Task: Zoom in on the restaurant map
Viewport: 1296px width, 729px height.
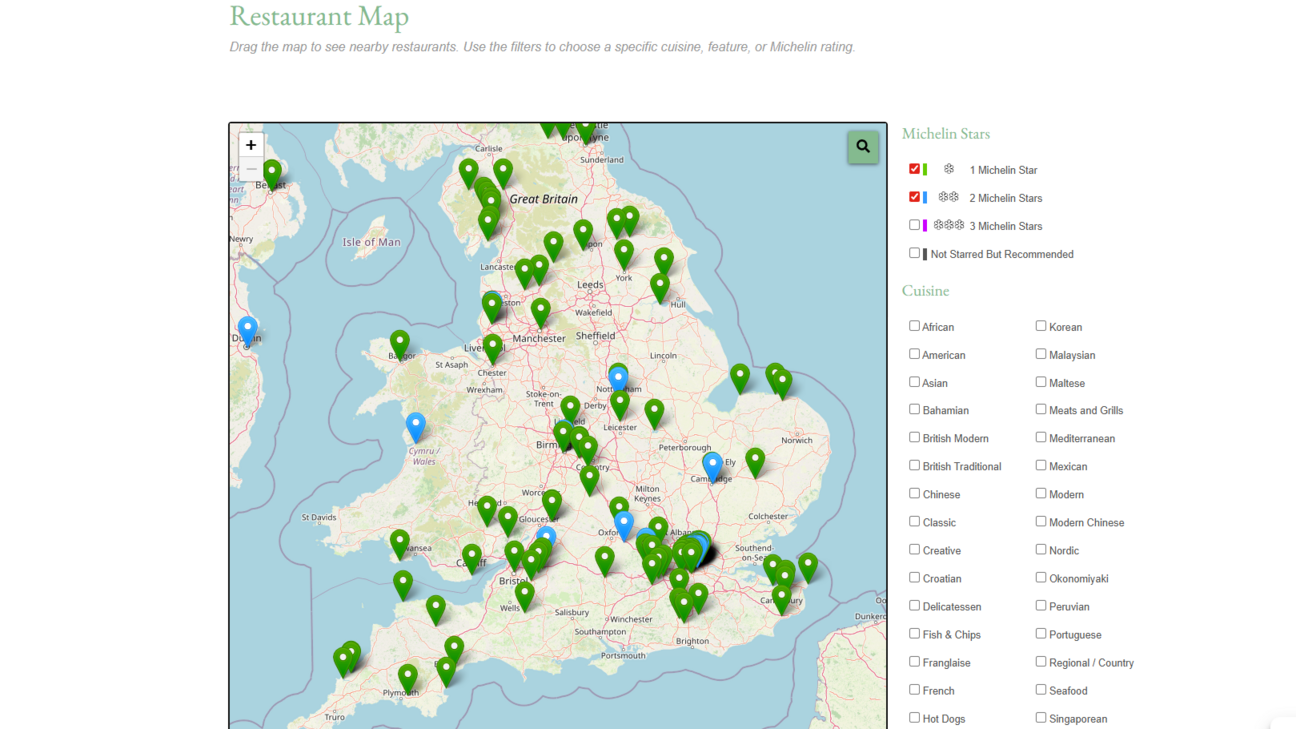Action: tap(251, 145)
